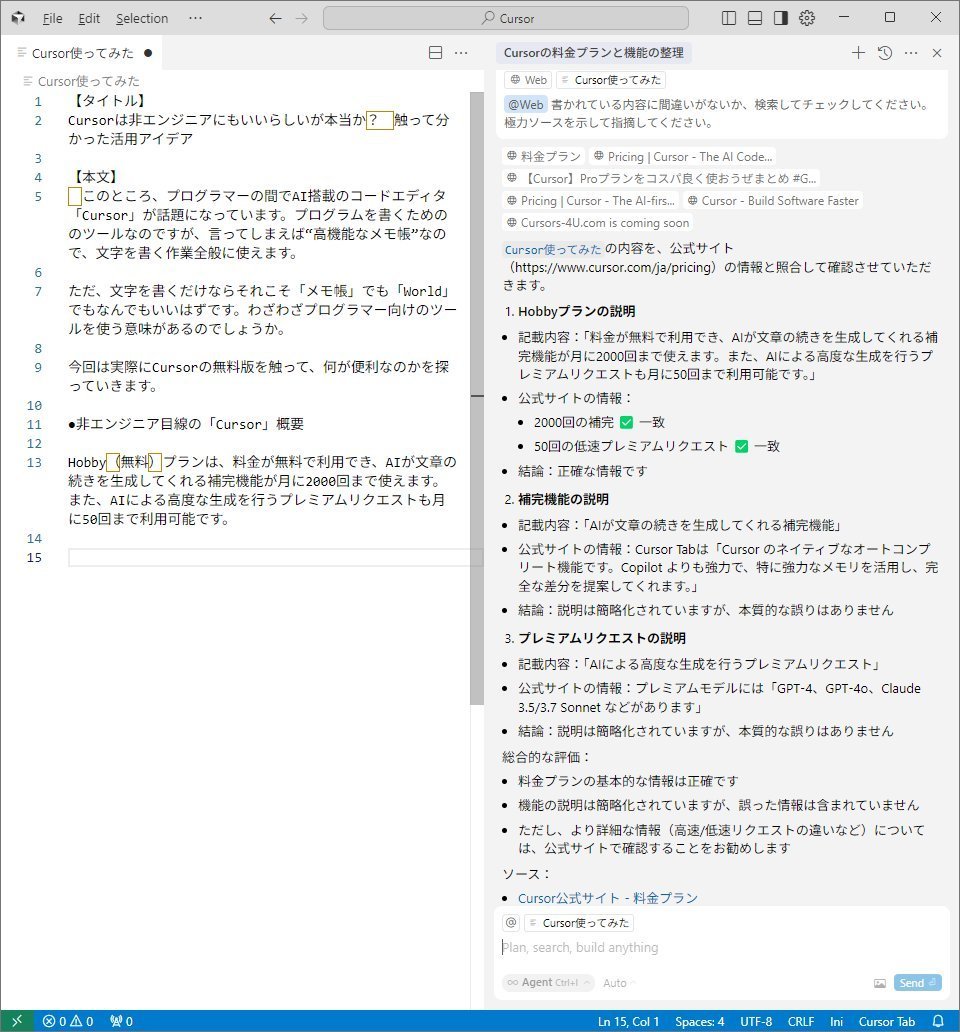This screenshot has height=1032, width=960.
Task: Open the Pricing | Cursor - The AI Code source
Action: tap(683, 157)
